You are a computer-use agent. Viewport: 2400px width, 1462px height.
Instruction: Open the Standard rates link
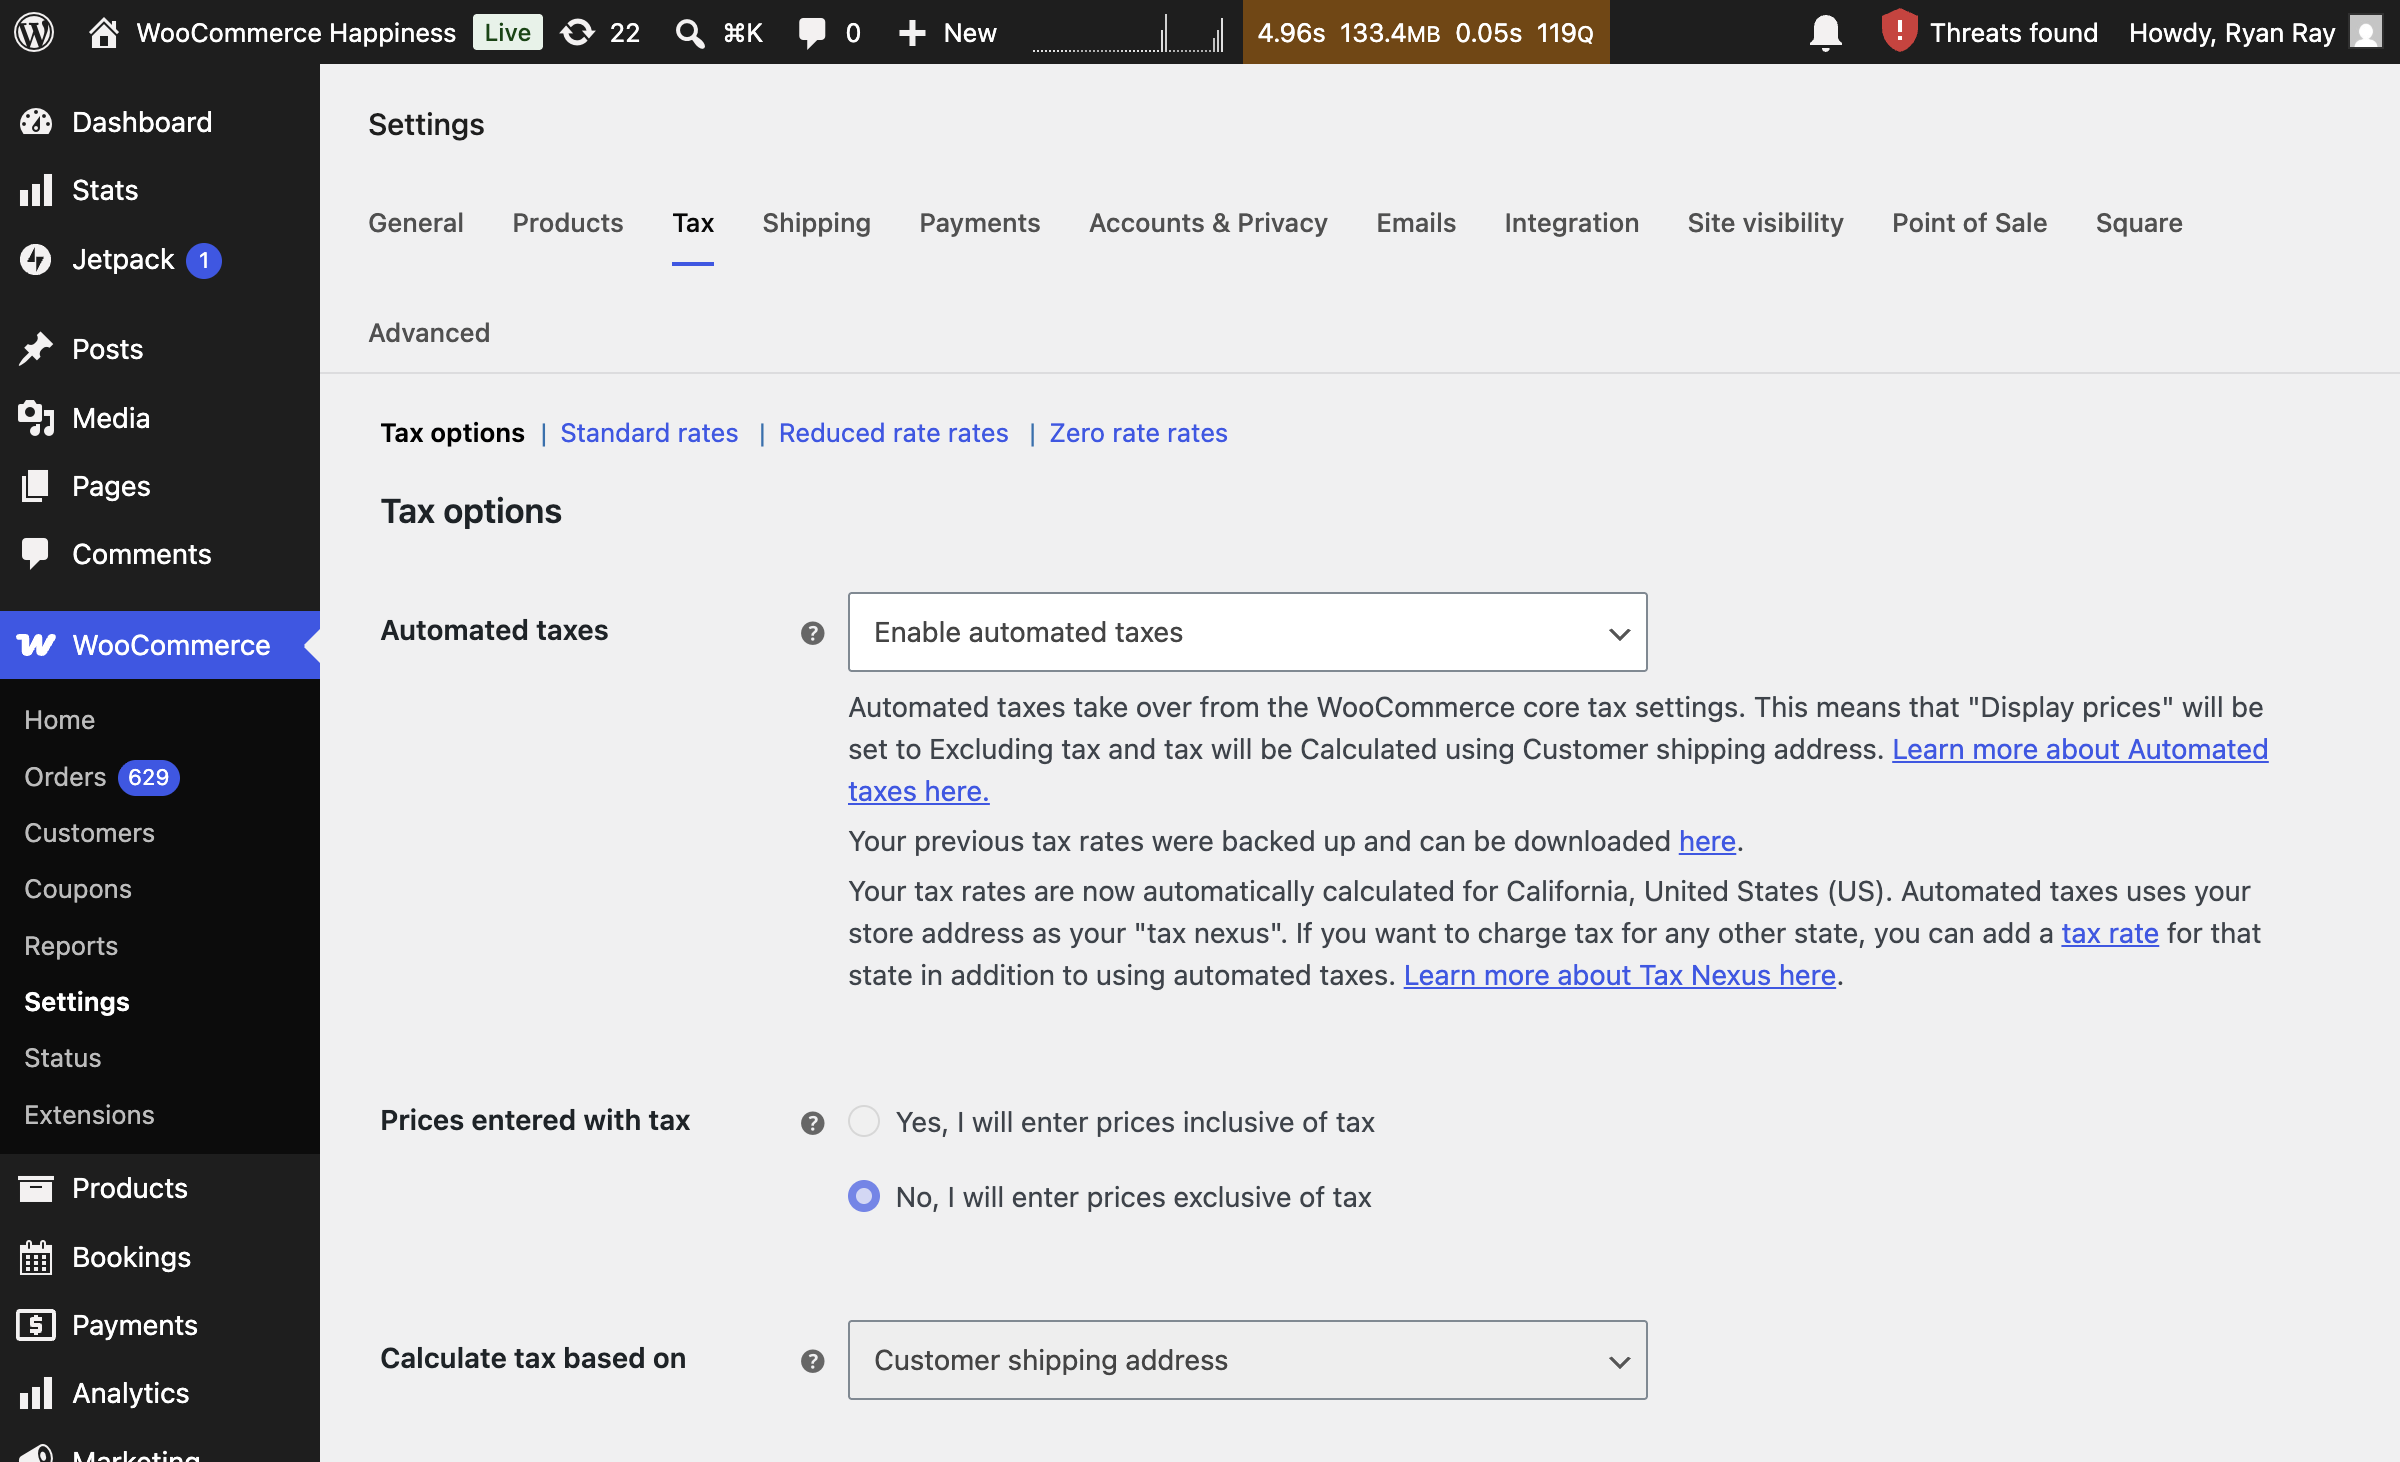649,433
